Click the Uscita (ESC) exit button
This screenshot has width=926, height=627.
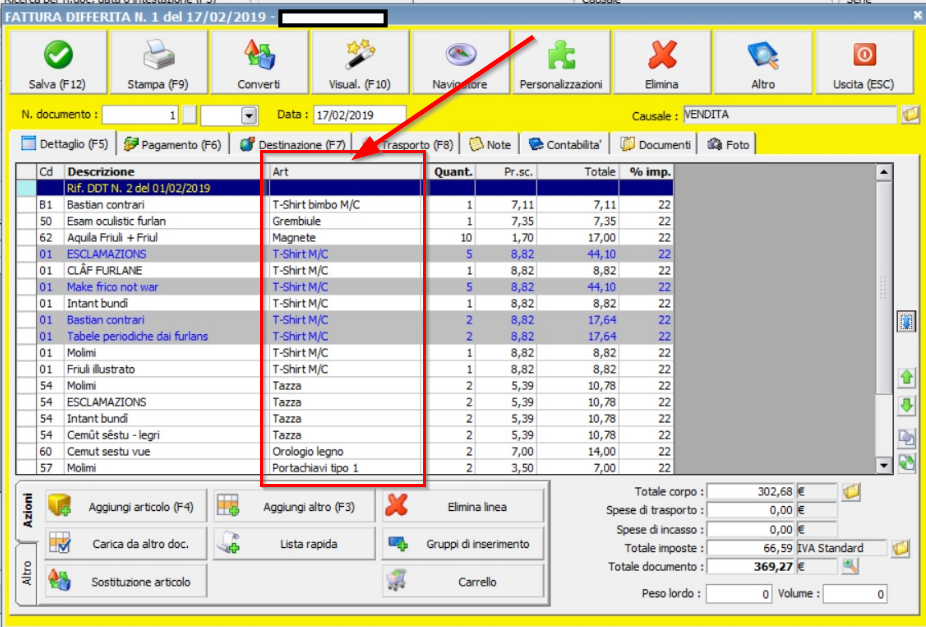864,63
